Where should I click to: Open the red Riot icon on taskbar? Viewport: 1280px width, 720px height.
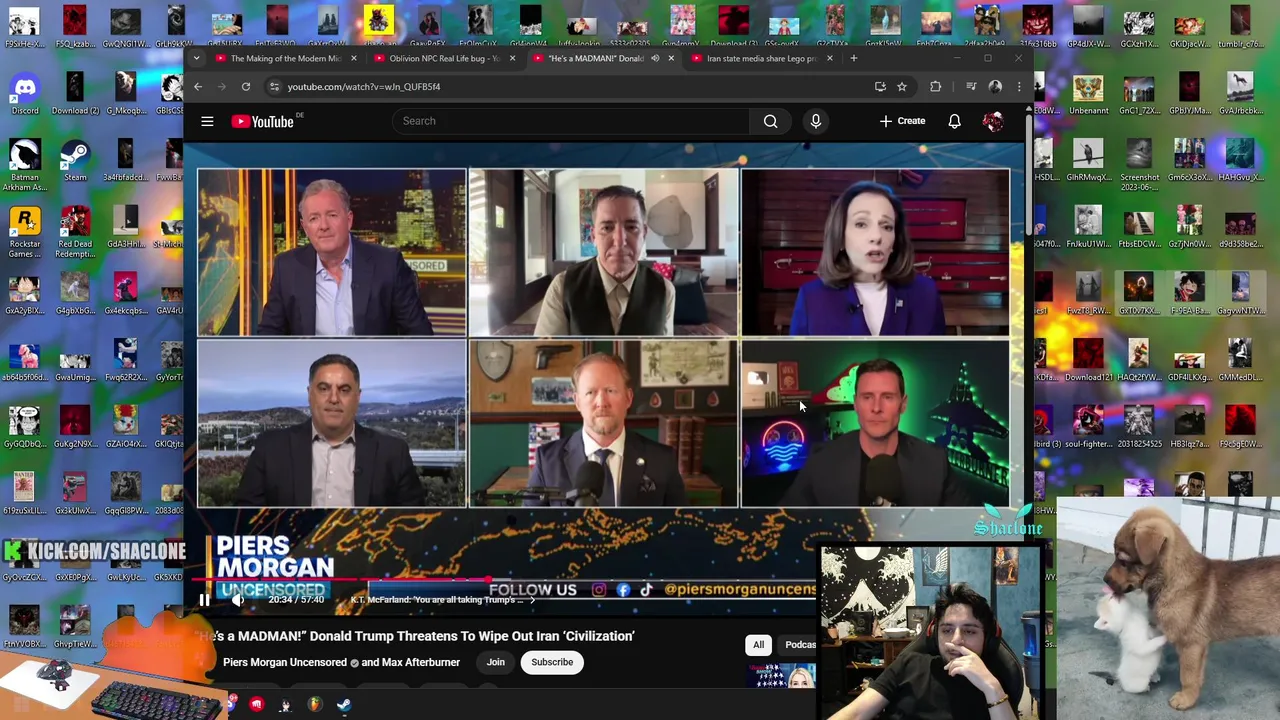tap(257, 705)
